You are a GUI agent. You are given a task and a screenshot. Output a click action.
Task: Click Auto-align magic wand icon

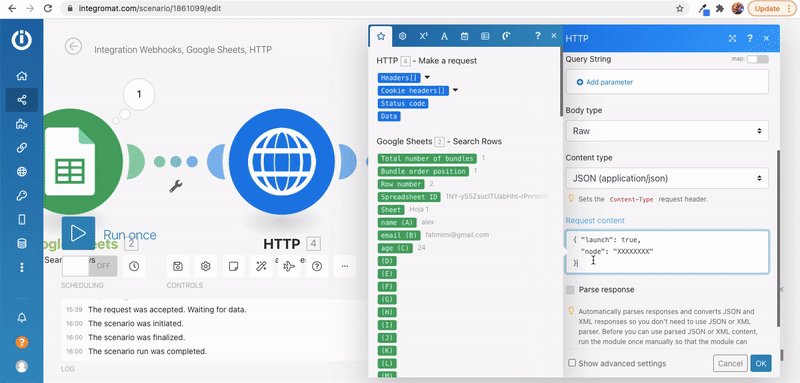tap(261, 266)
